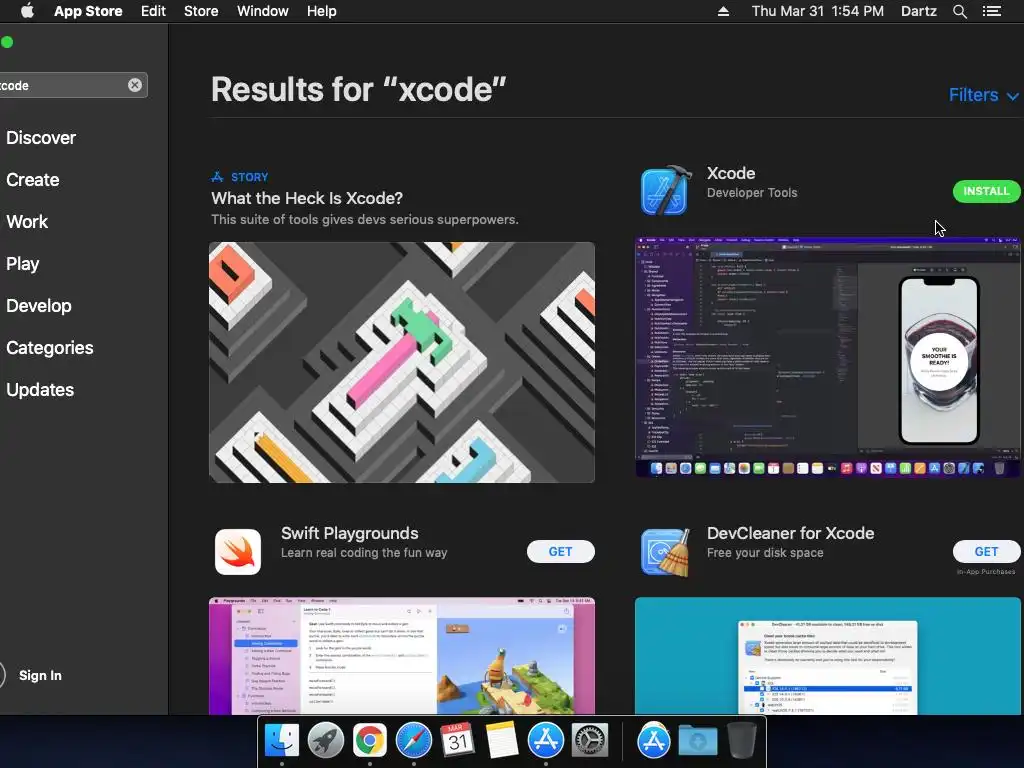Open the Swift Playgrounds screenshot preview
Viewport: 1024px width, 768px height.
pyautogui.click(x=402, y=656)
